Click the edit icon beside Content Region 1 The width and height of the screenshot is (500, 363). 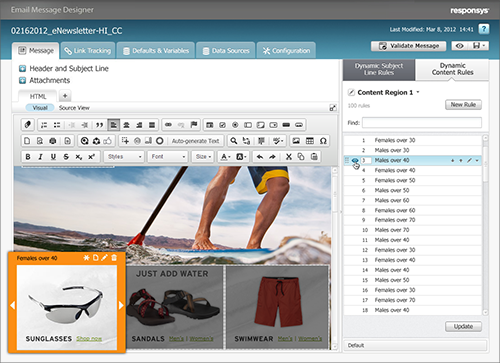351,92
